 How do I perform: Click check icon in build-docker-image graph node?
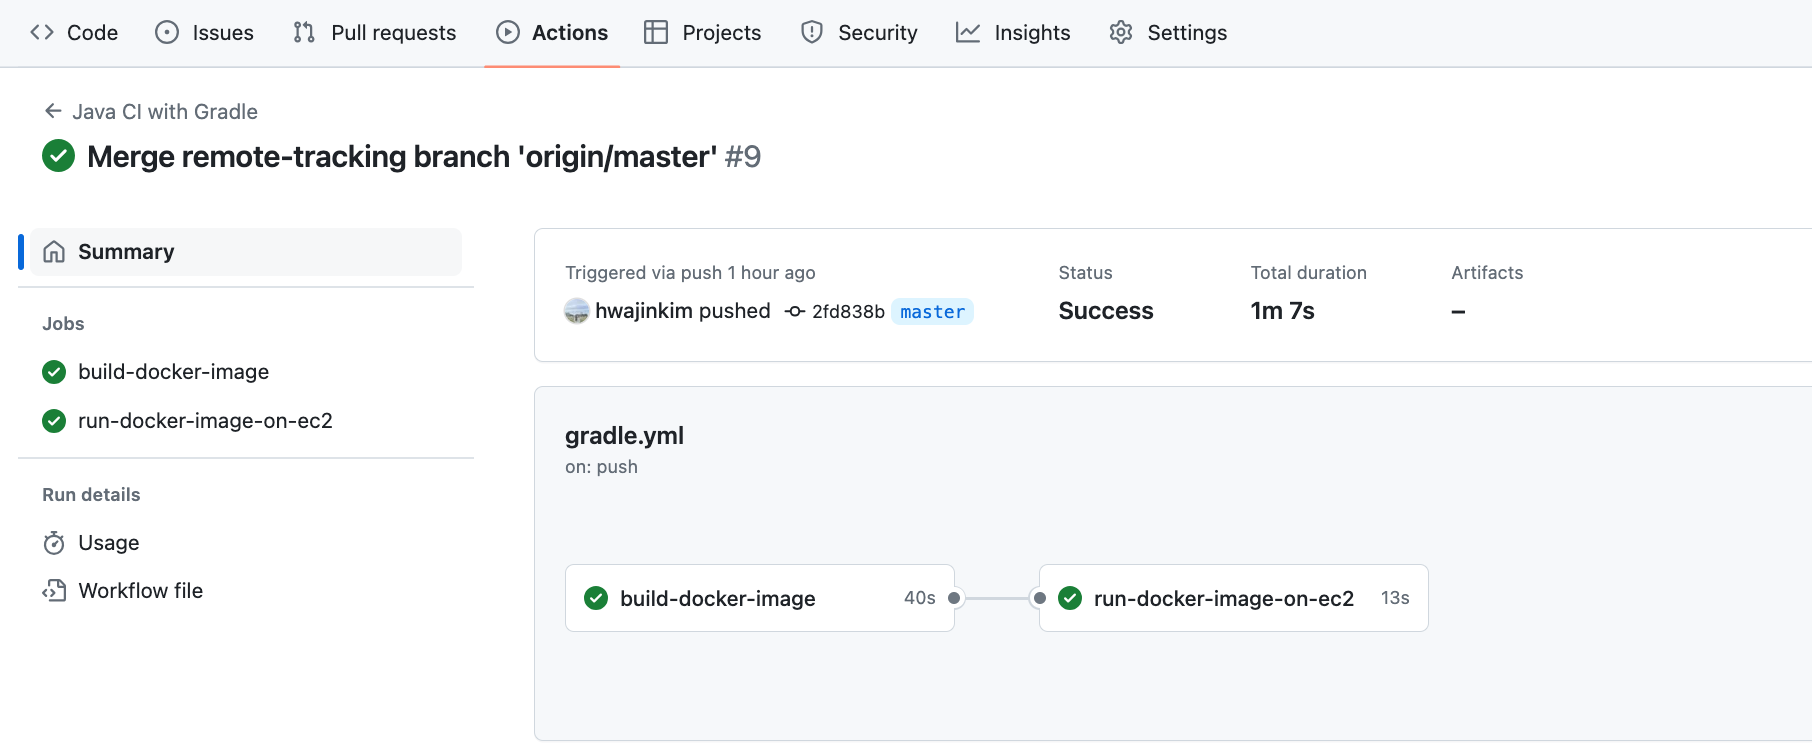(596, 598)
